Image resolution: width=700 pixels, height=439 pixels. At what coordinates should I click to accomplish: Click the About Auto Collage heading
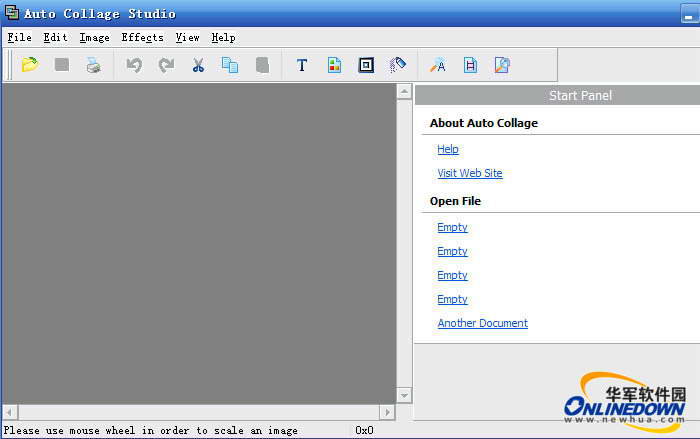tap(483, 123)
